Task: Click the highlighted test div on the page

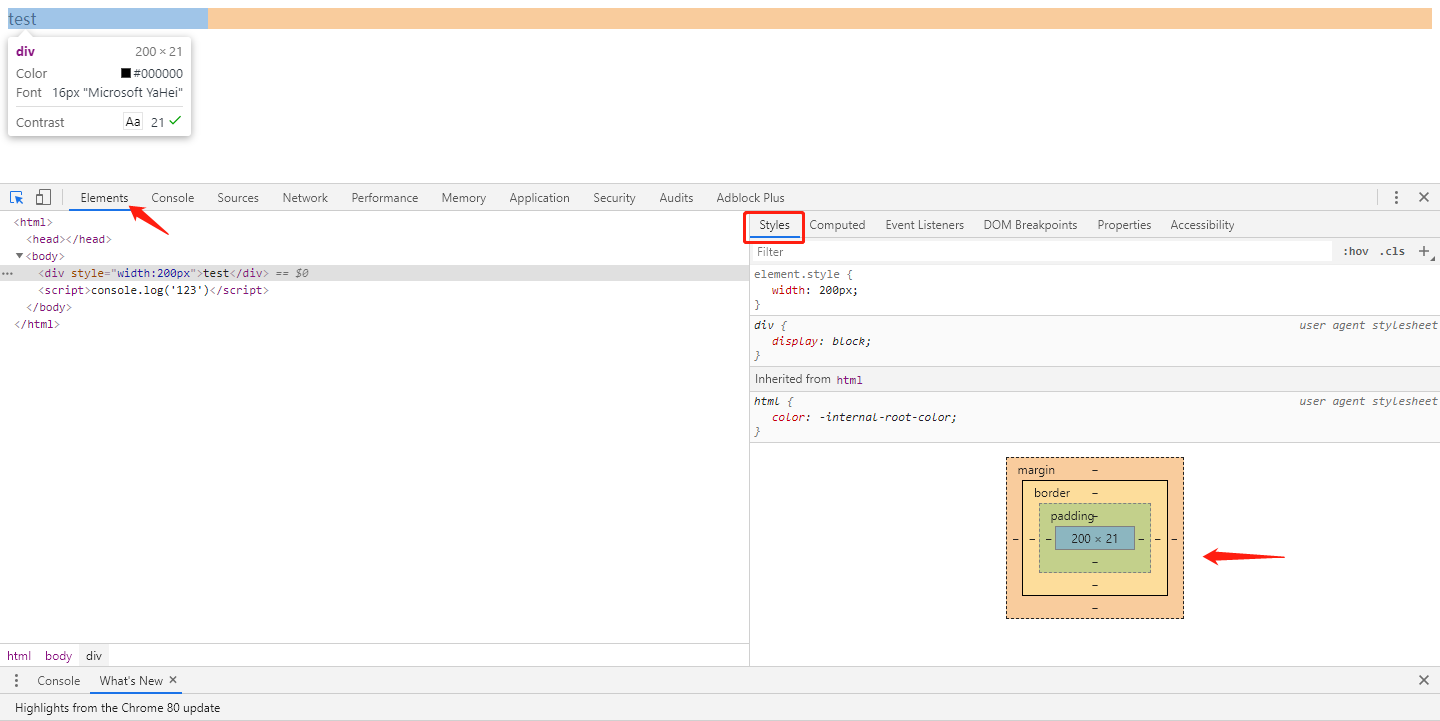Action: [108, 18]
